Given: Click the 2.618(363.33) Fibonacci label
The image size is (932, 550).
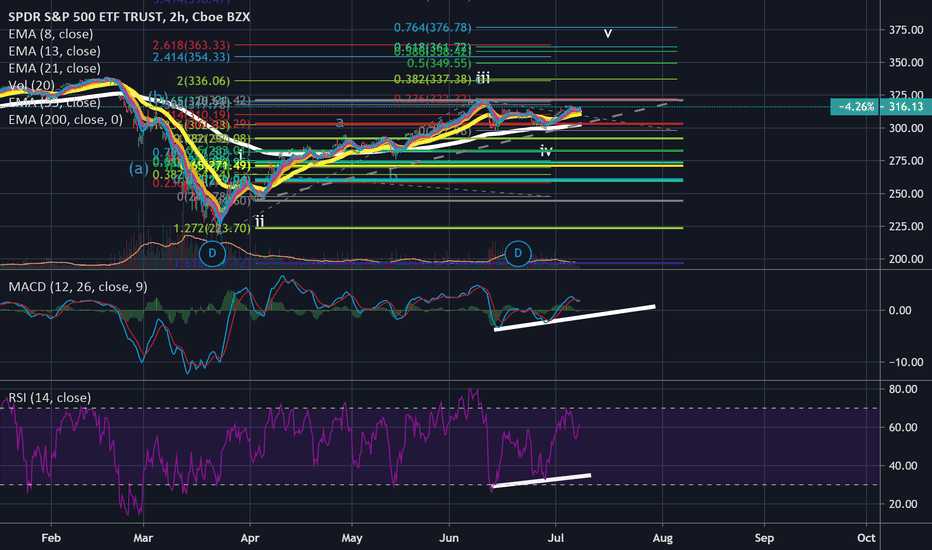Looking at the screenshot, I should [191, 45].
